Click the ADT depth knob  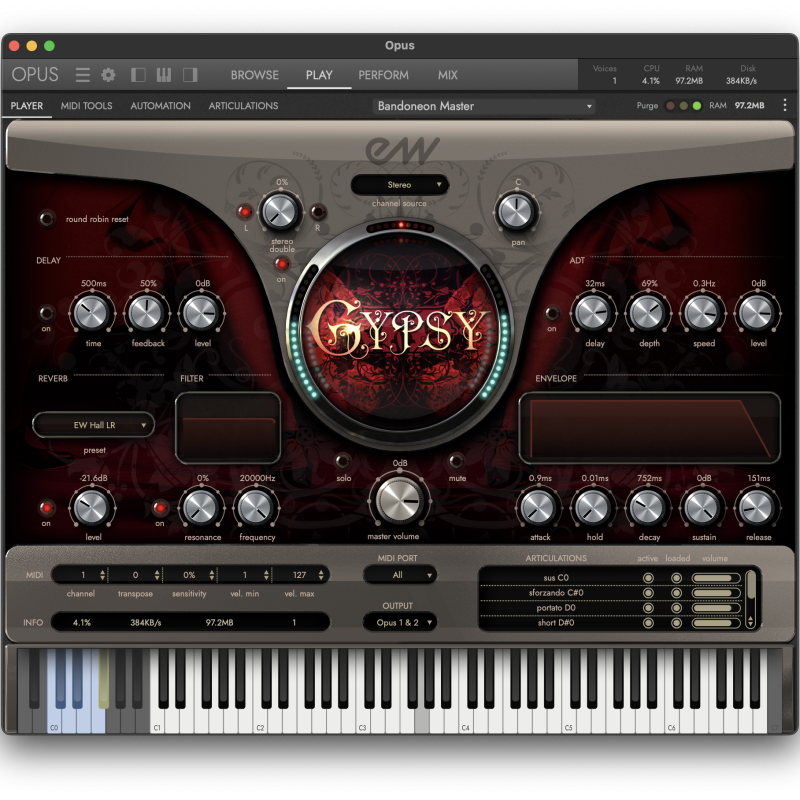click(x=648, y=313)
